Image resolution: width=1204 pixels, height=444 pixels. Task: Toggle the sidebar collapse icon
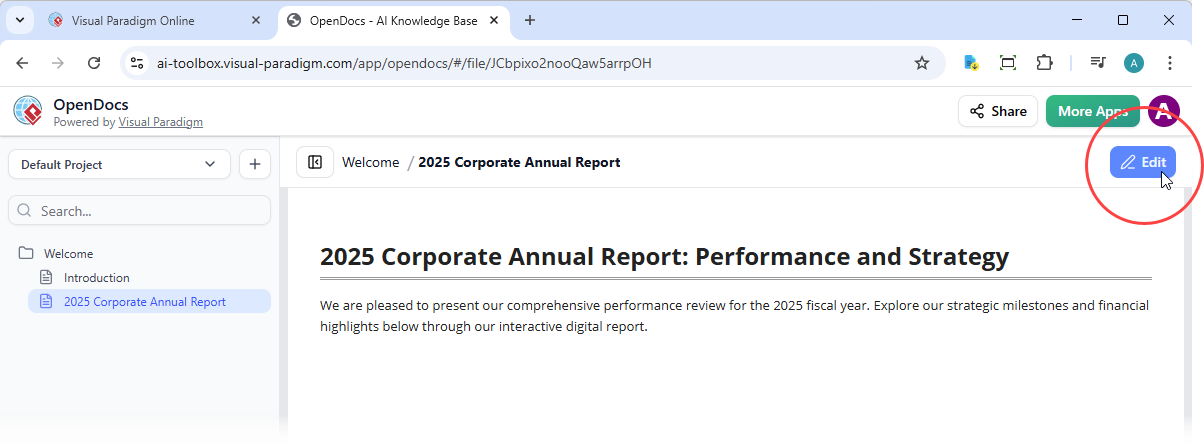click(x=315, y=162)
